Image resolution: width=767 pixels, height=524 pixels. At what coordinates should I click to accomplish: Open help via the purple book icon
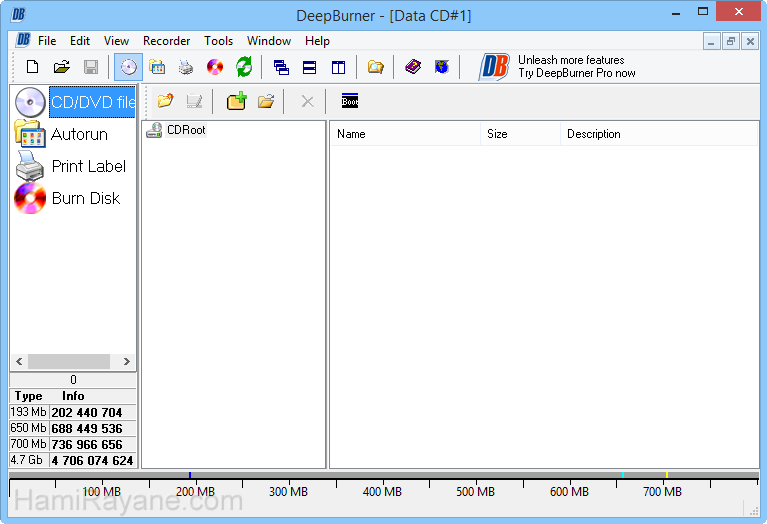(x=413, y=67)
